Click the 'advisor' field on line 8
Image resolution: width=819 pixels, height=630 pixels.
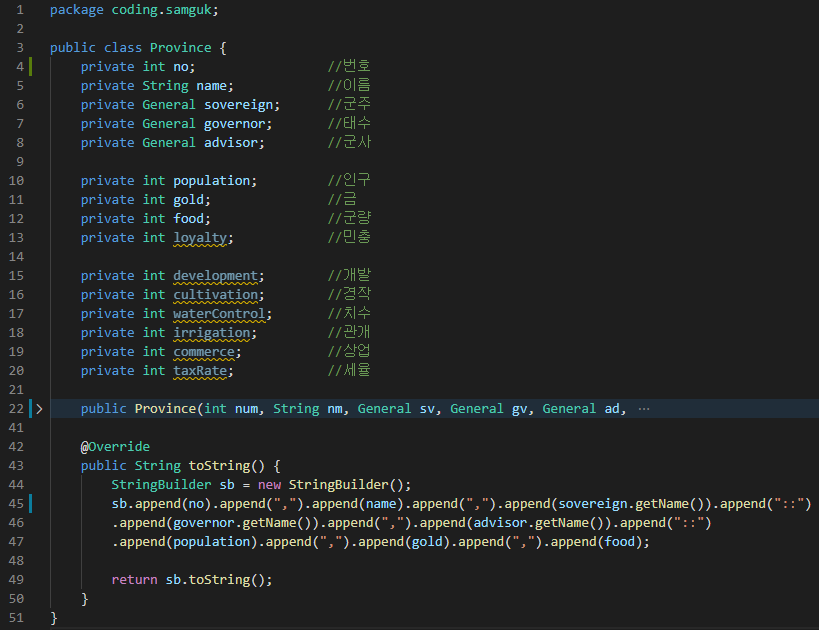point(231,143)
